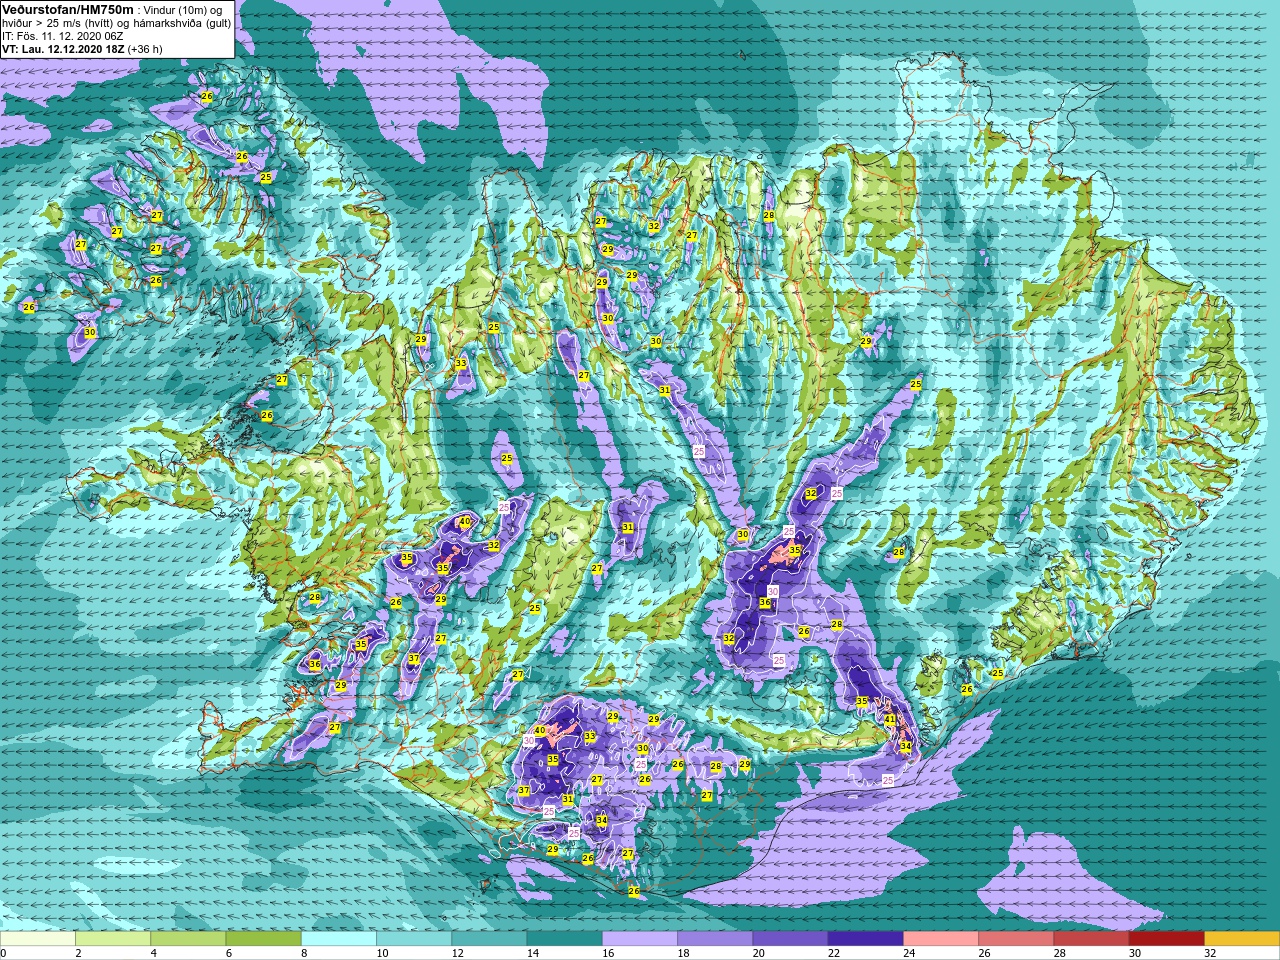Click the 'IT: Fös. 11. 12. 2020 06Z' line
This screenshot has width=1280, height=960.
pyautogui.click(x=63, y=36)
